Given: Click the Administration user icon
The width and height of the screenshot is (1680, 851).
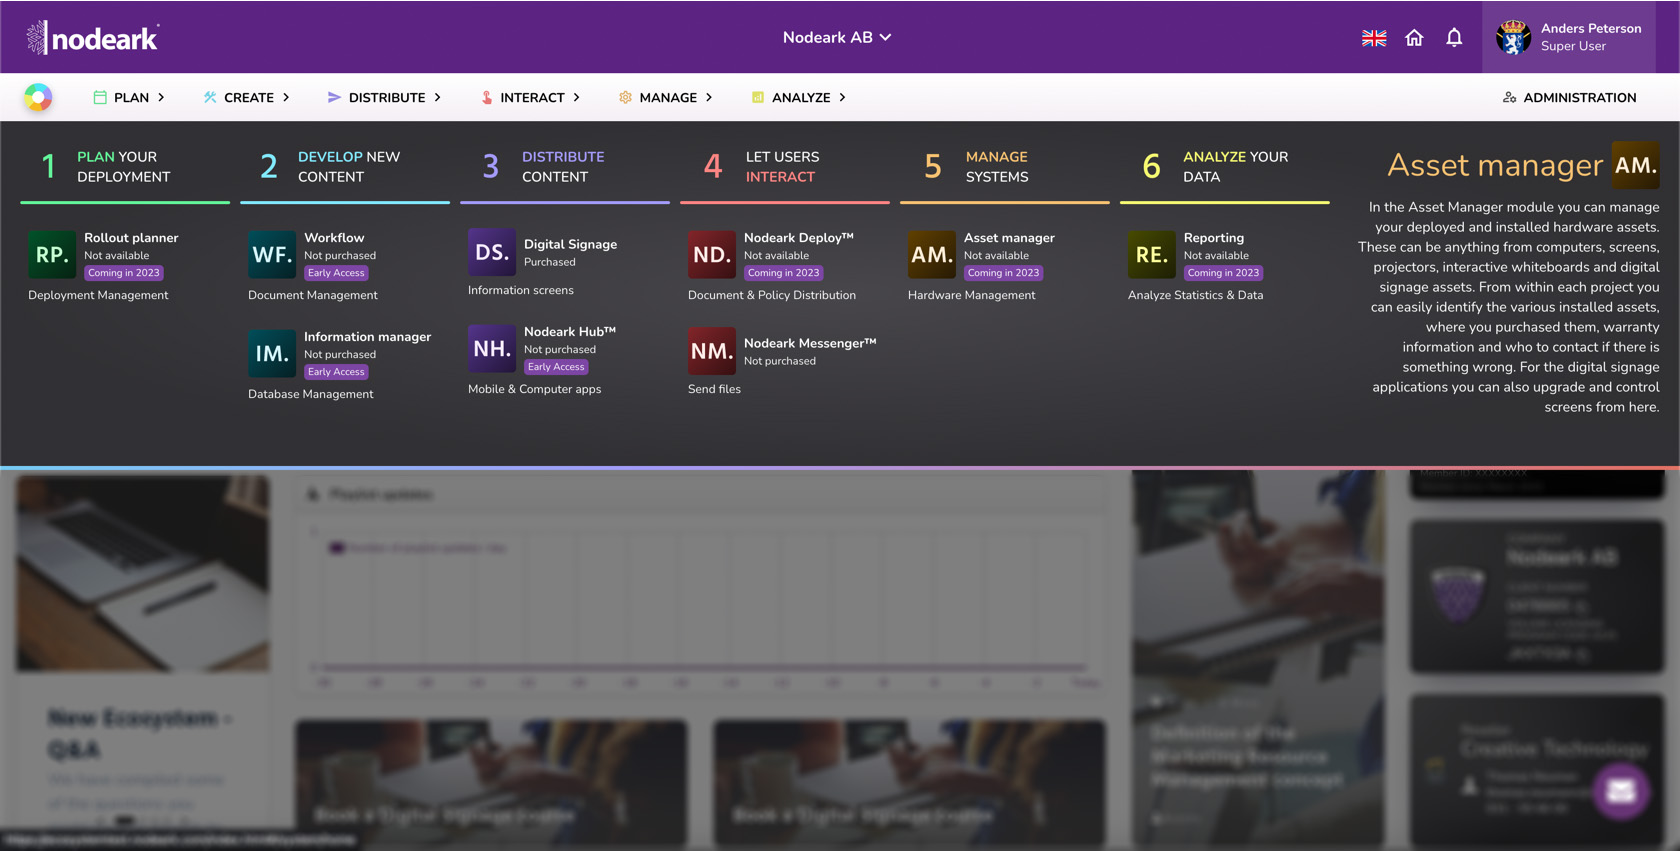Looking at the screenshot, I should pos(1510,97).
